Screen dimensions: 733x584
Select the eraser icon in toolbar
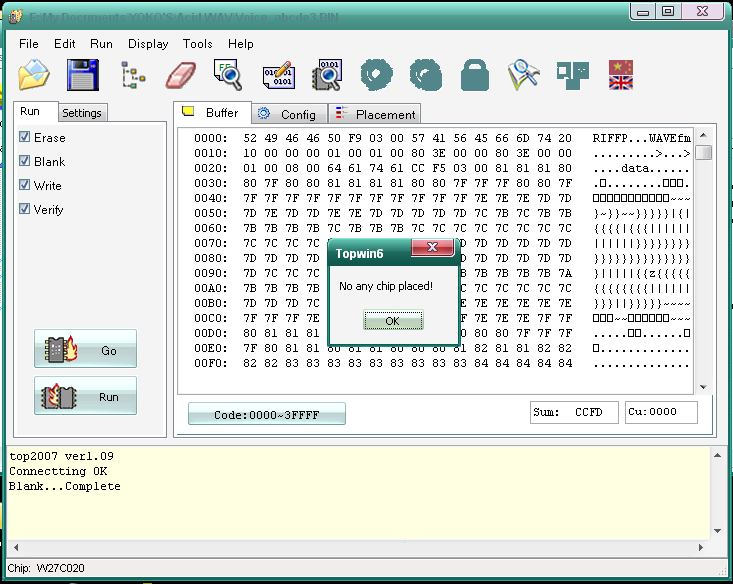click(181, 75)
